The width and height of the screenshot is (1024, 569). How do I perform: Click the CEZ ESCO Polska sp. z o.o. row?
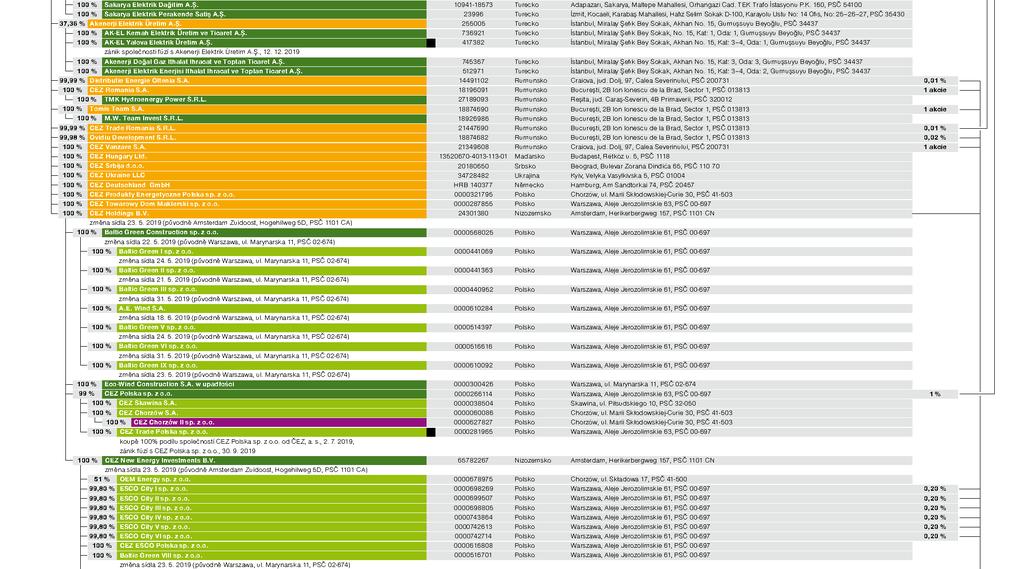coord(272,545)
